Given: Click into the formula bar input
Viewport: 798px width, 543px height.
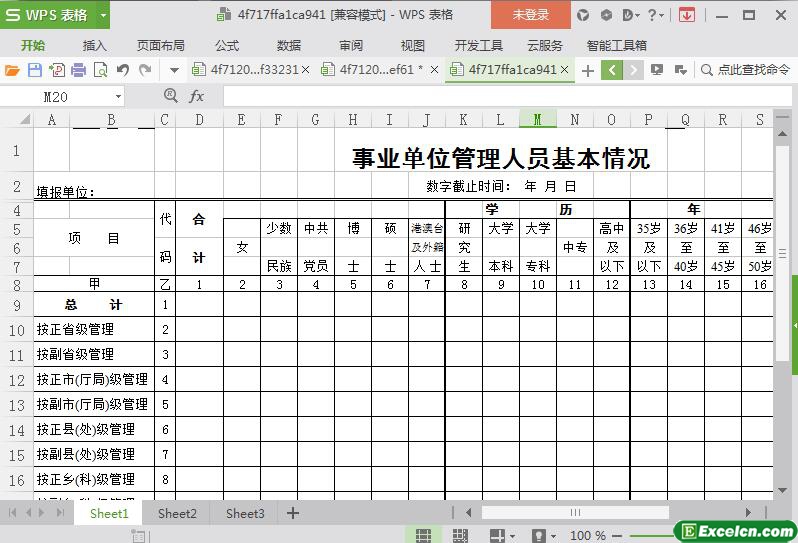Looking at the screenshot, I should pyautogui.click(x=507, y=96).
